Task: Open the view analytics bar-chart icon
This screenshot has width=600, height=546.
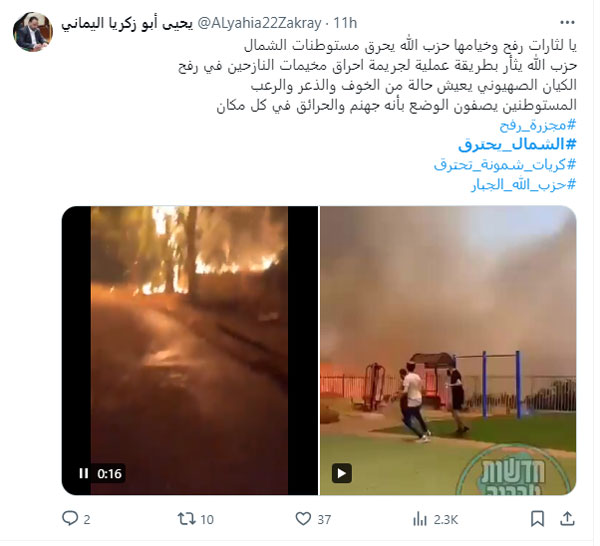Action: pyautogui.click(x=420, y=519)
